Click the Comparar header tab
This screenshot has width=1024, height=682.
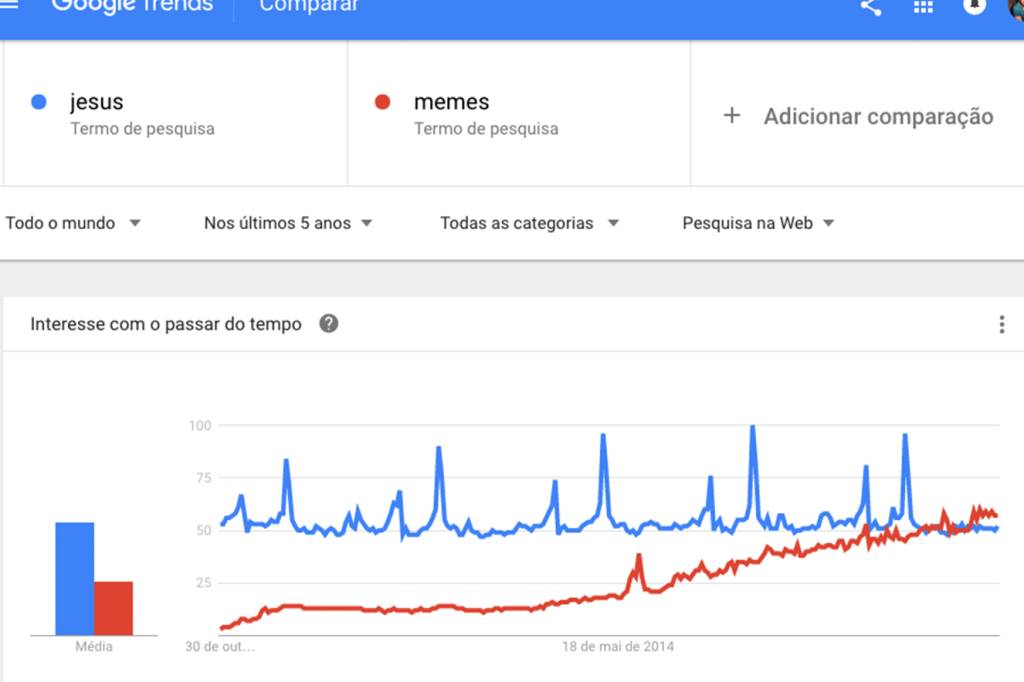coord(309,7)
